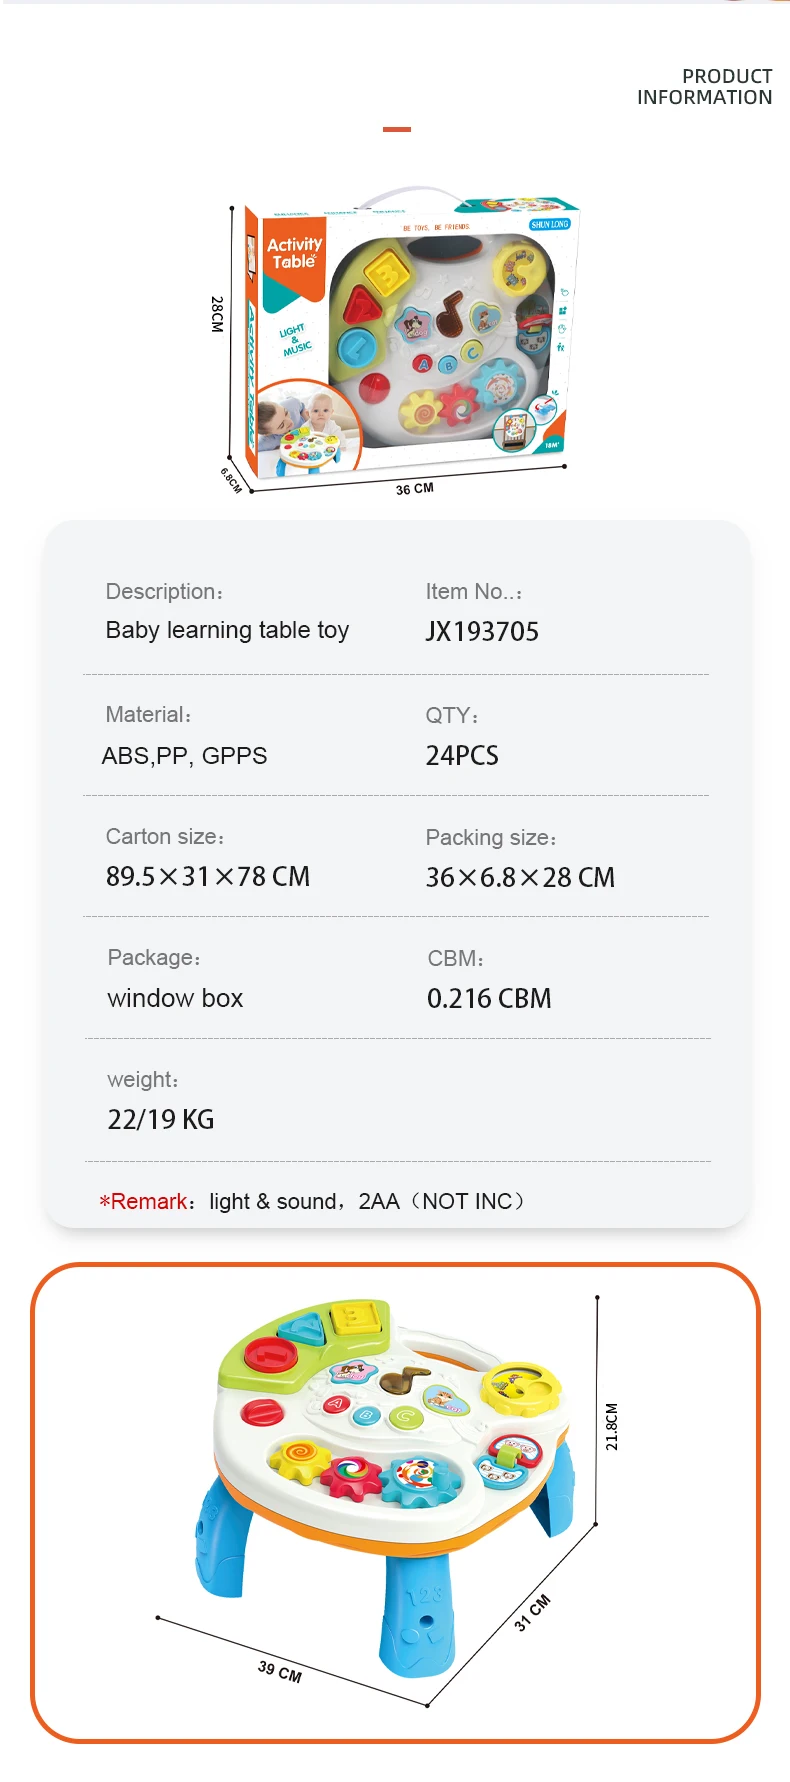The image size is (790, 1782).
Task: Click the "Baby learning table toy" description
Action: [227, 630]
